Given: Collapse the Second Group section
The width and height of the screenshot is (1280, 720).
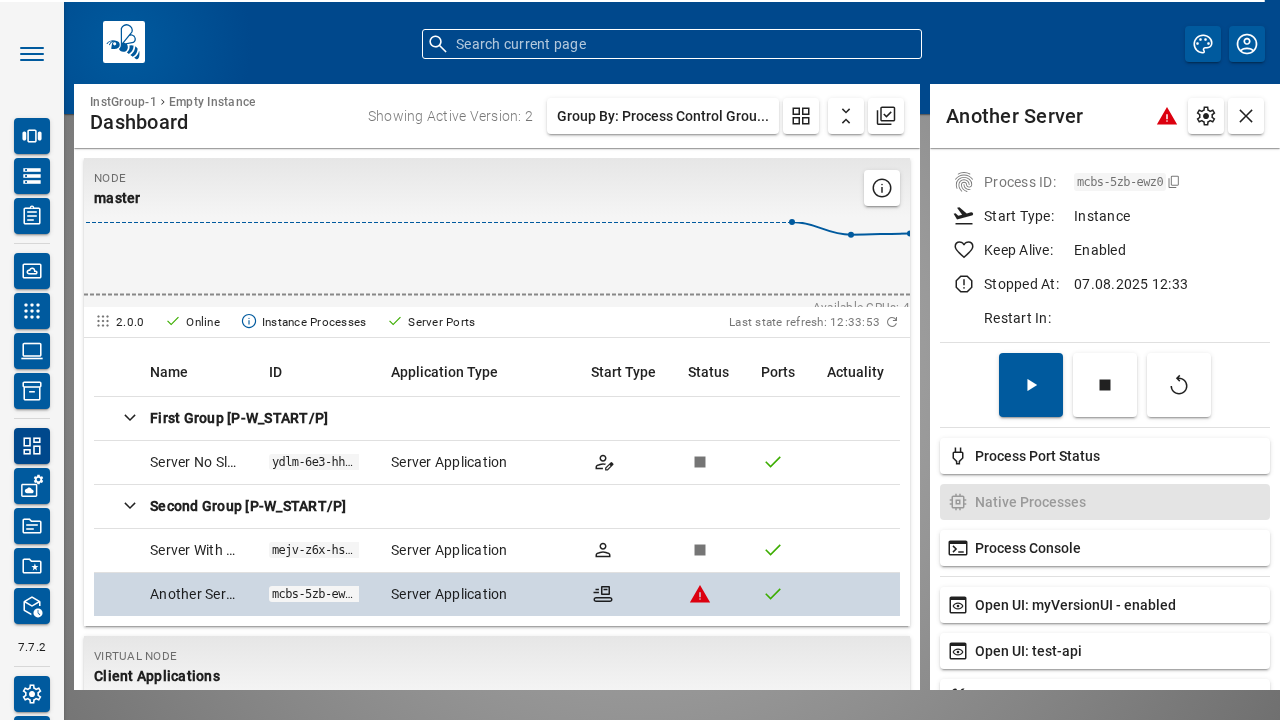Looking at the screenshot, I should 130,506.
